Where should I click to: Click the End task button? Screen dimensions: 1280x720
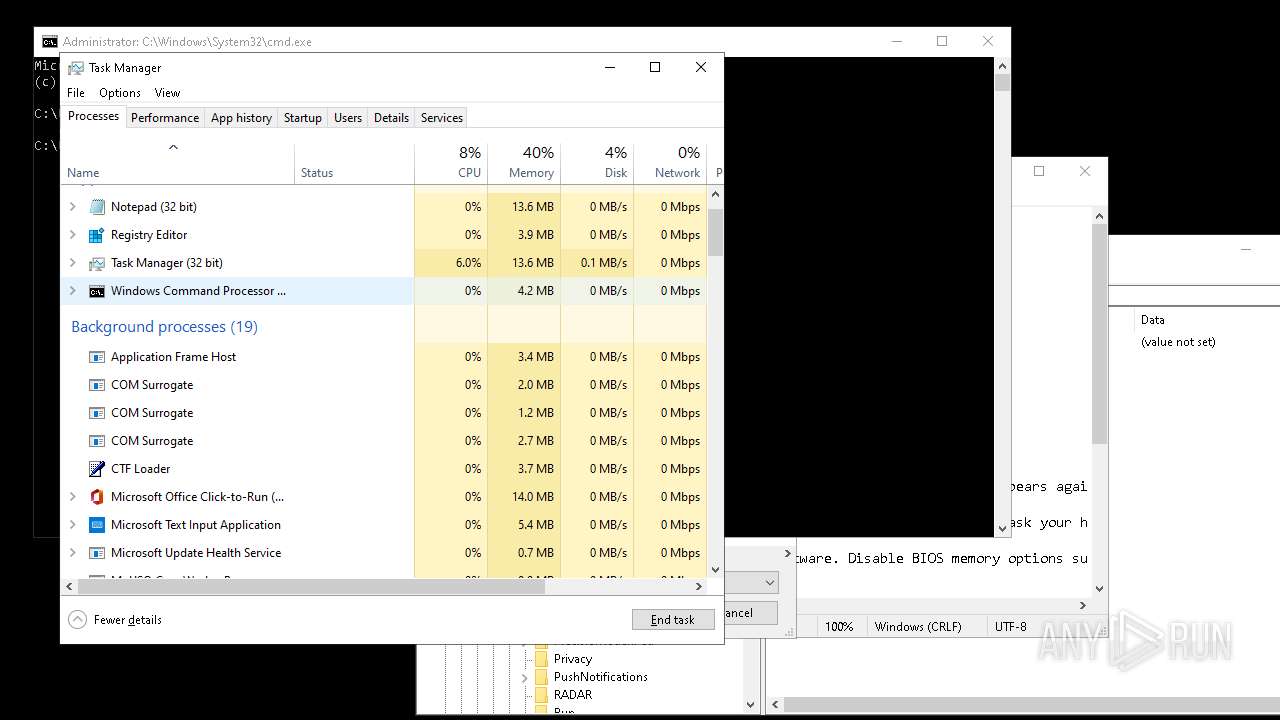tap(673, 620)
